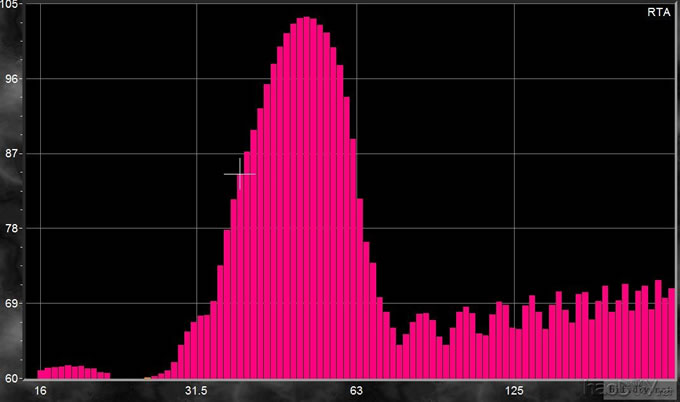Click the 96 level axis label
Screen dimensions: 680x402
pyautogui.click(x=16, y=78)
